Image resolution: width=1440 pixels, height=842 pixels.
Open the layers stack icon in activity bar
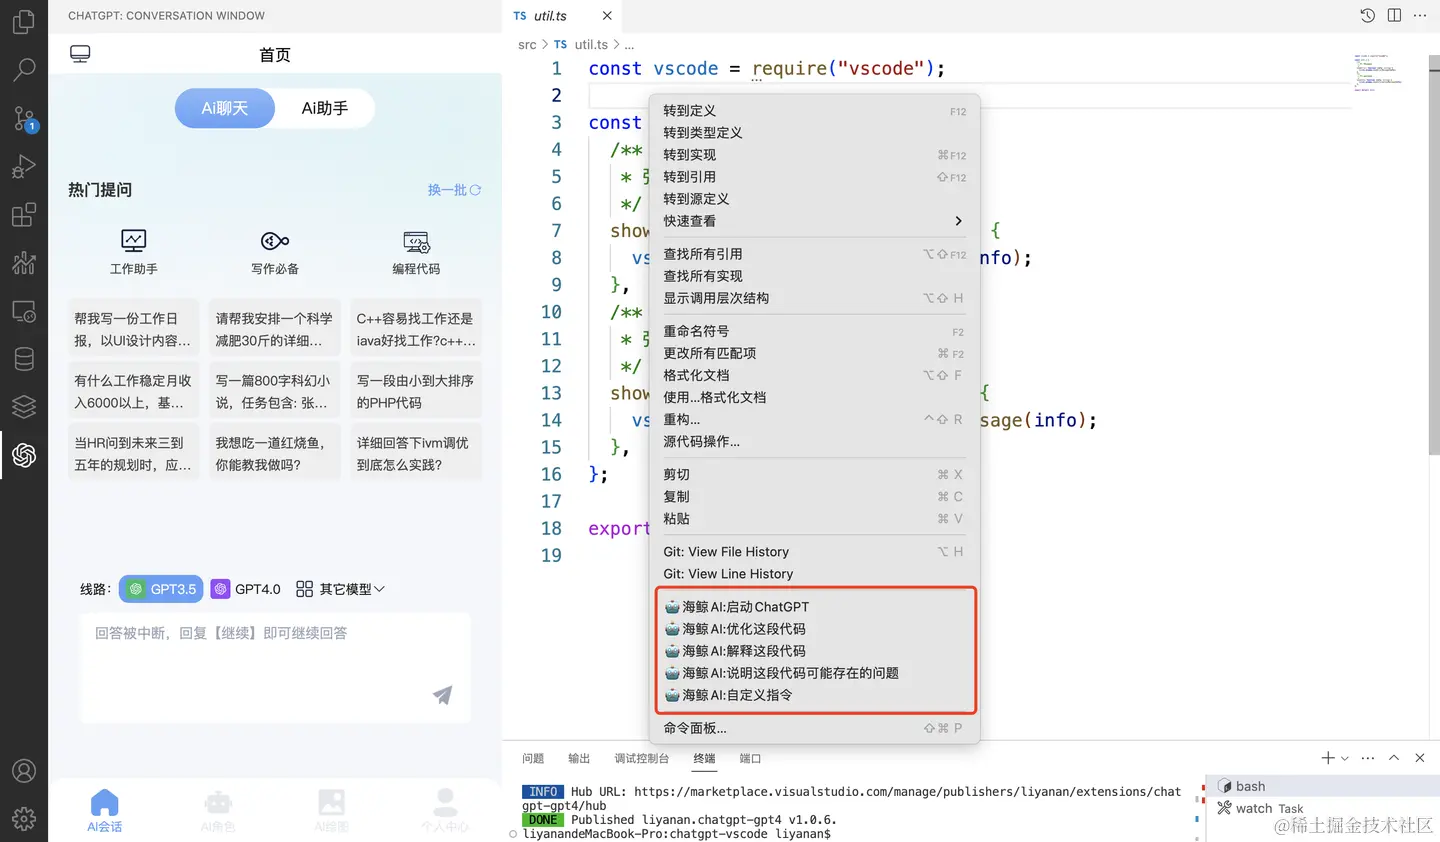pyautogui.click(x=24, y=406)
